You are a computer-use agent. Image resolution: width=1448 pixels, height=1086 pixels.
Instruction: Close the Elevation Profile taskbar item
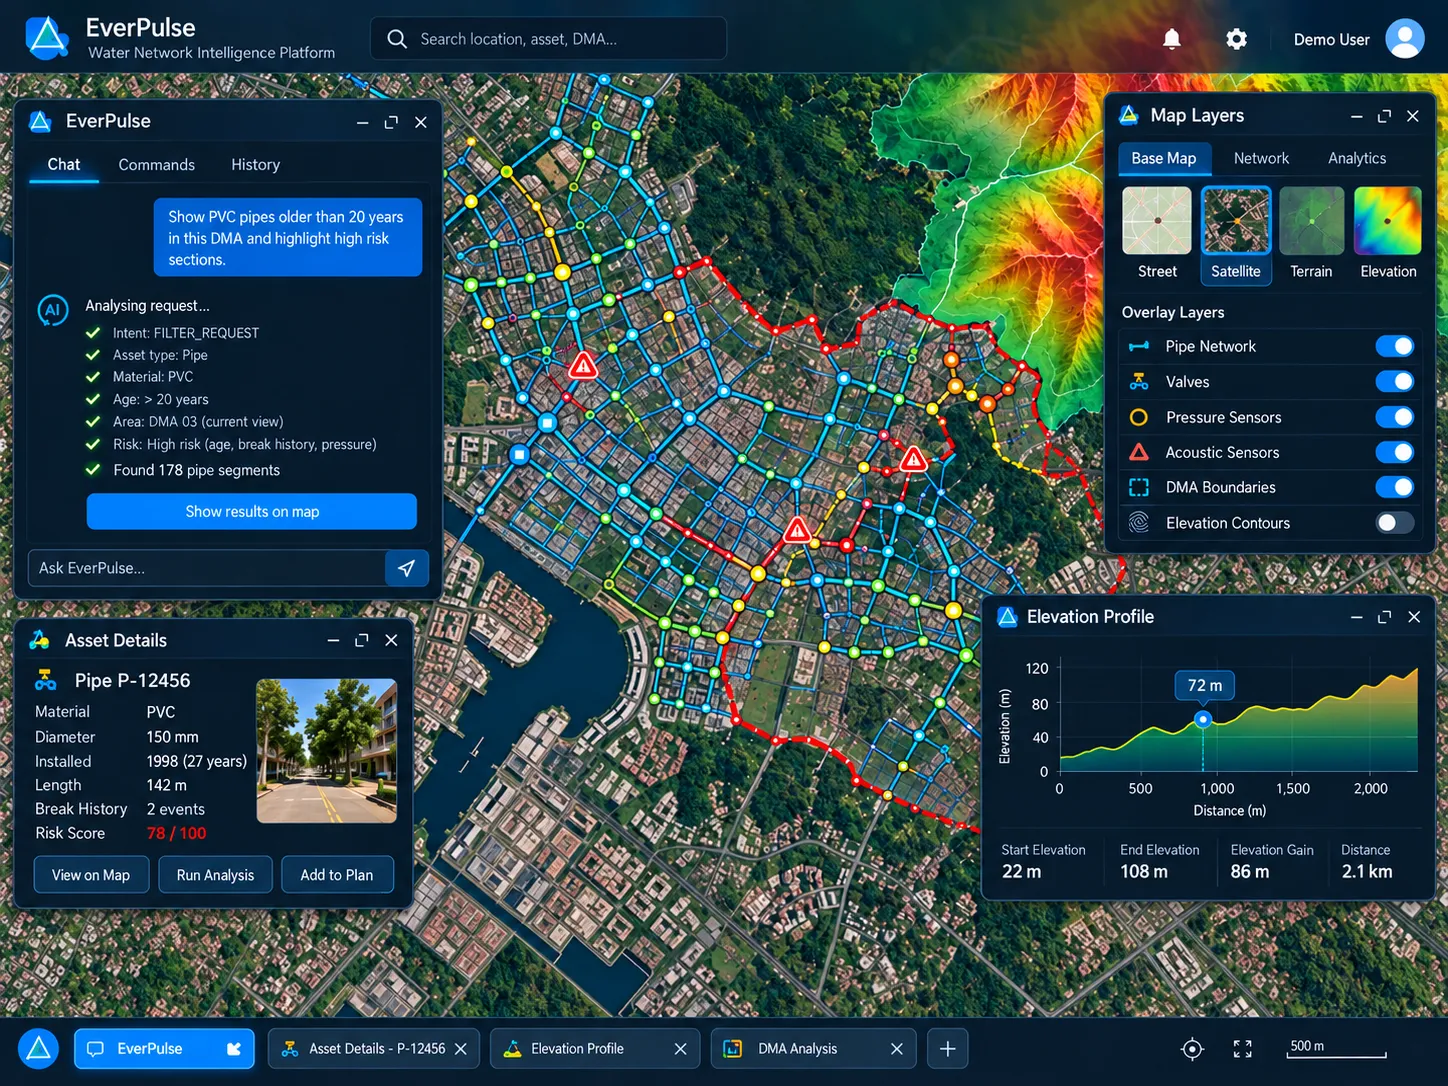(x=681, y=1049)
